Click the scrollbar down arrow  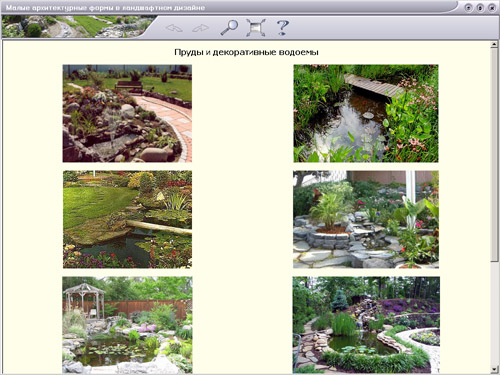click(494, 369)
